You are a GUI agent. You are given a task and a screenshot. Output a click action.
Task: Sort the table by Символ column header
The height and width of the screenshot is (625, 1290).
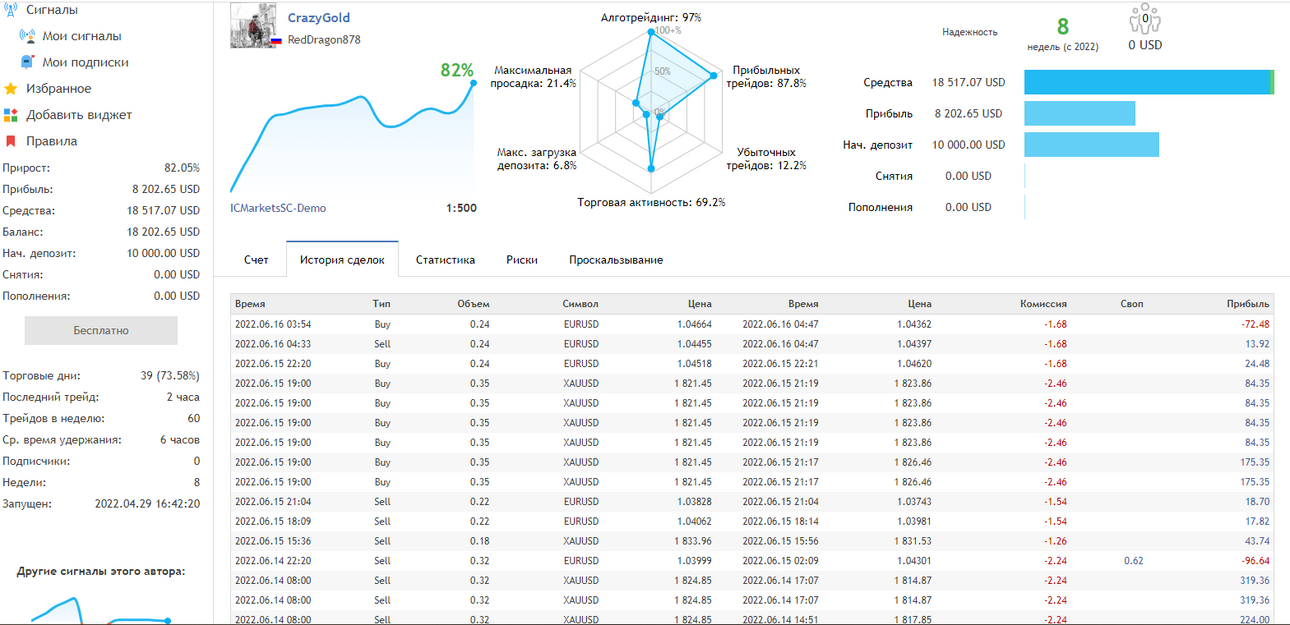(x=581, y=304)
